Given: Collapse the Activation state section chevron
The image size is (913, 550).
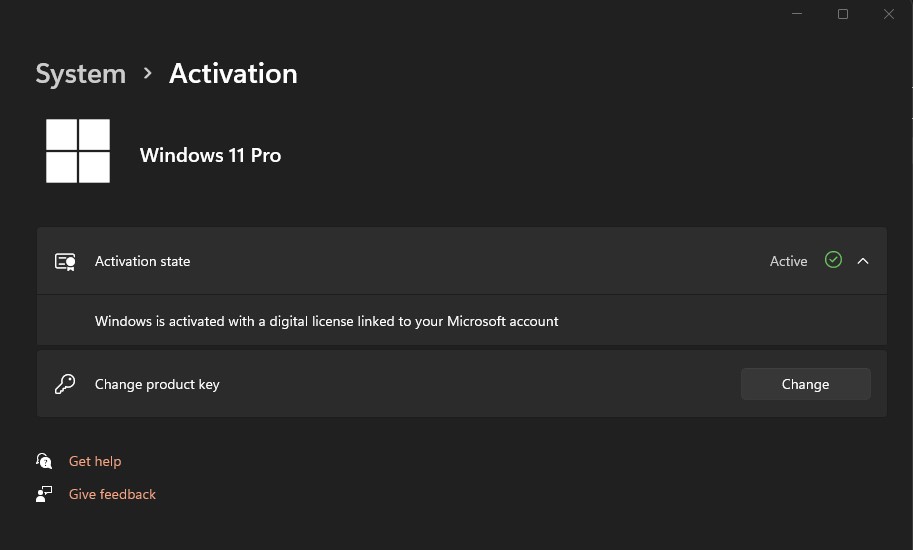Looking at the screenshot, I should [863, 261].
